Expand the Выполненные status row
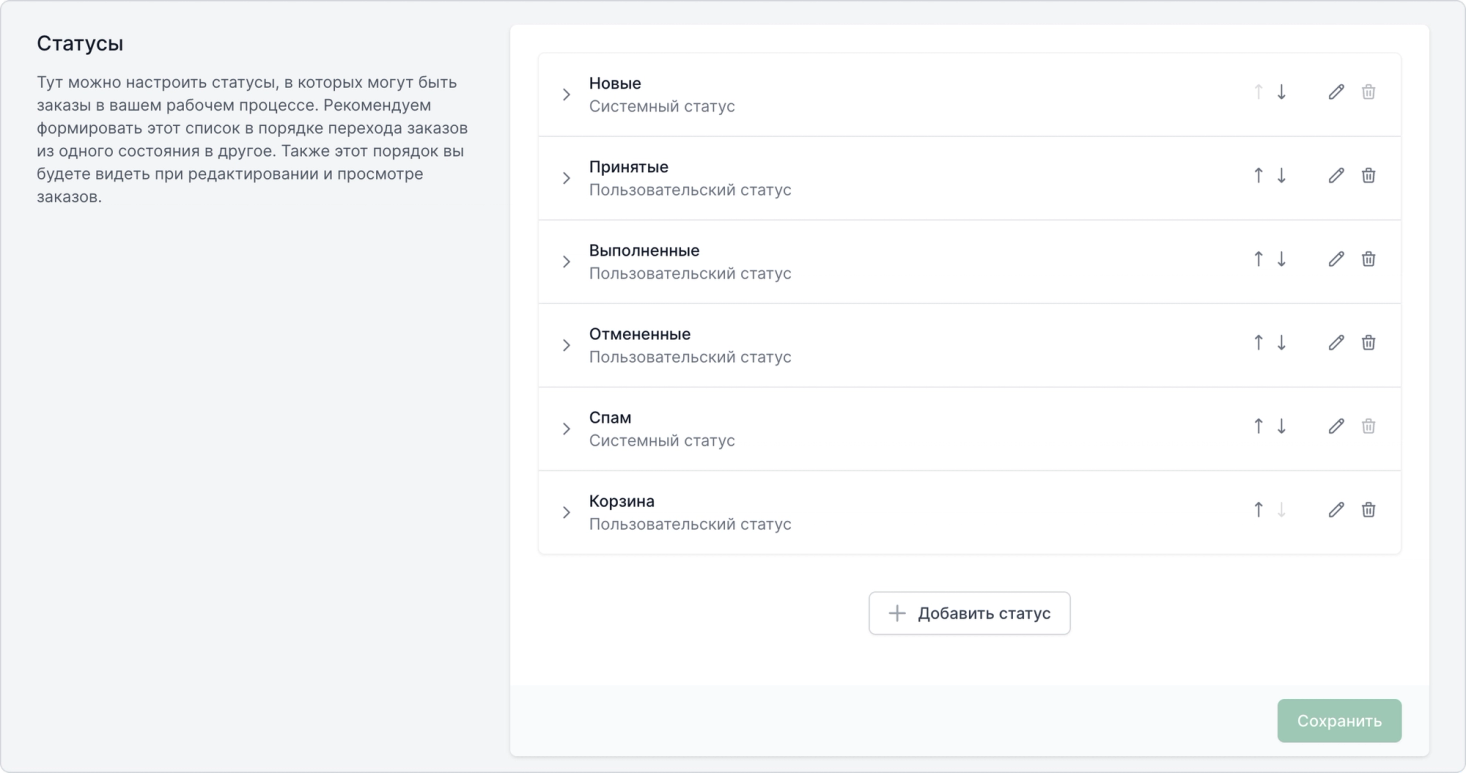 pyautogui.click(x=566, y=262)
